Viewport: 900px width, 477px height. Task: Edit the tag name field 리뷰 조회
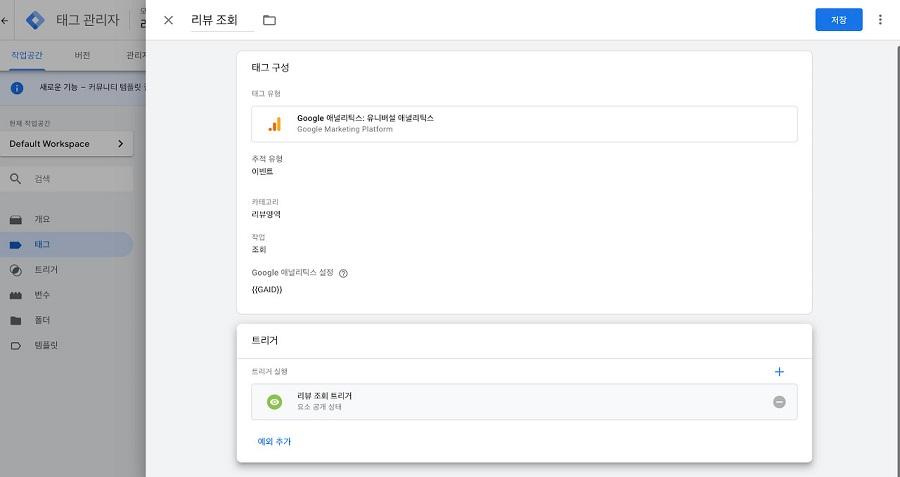pos(222,20)
